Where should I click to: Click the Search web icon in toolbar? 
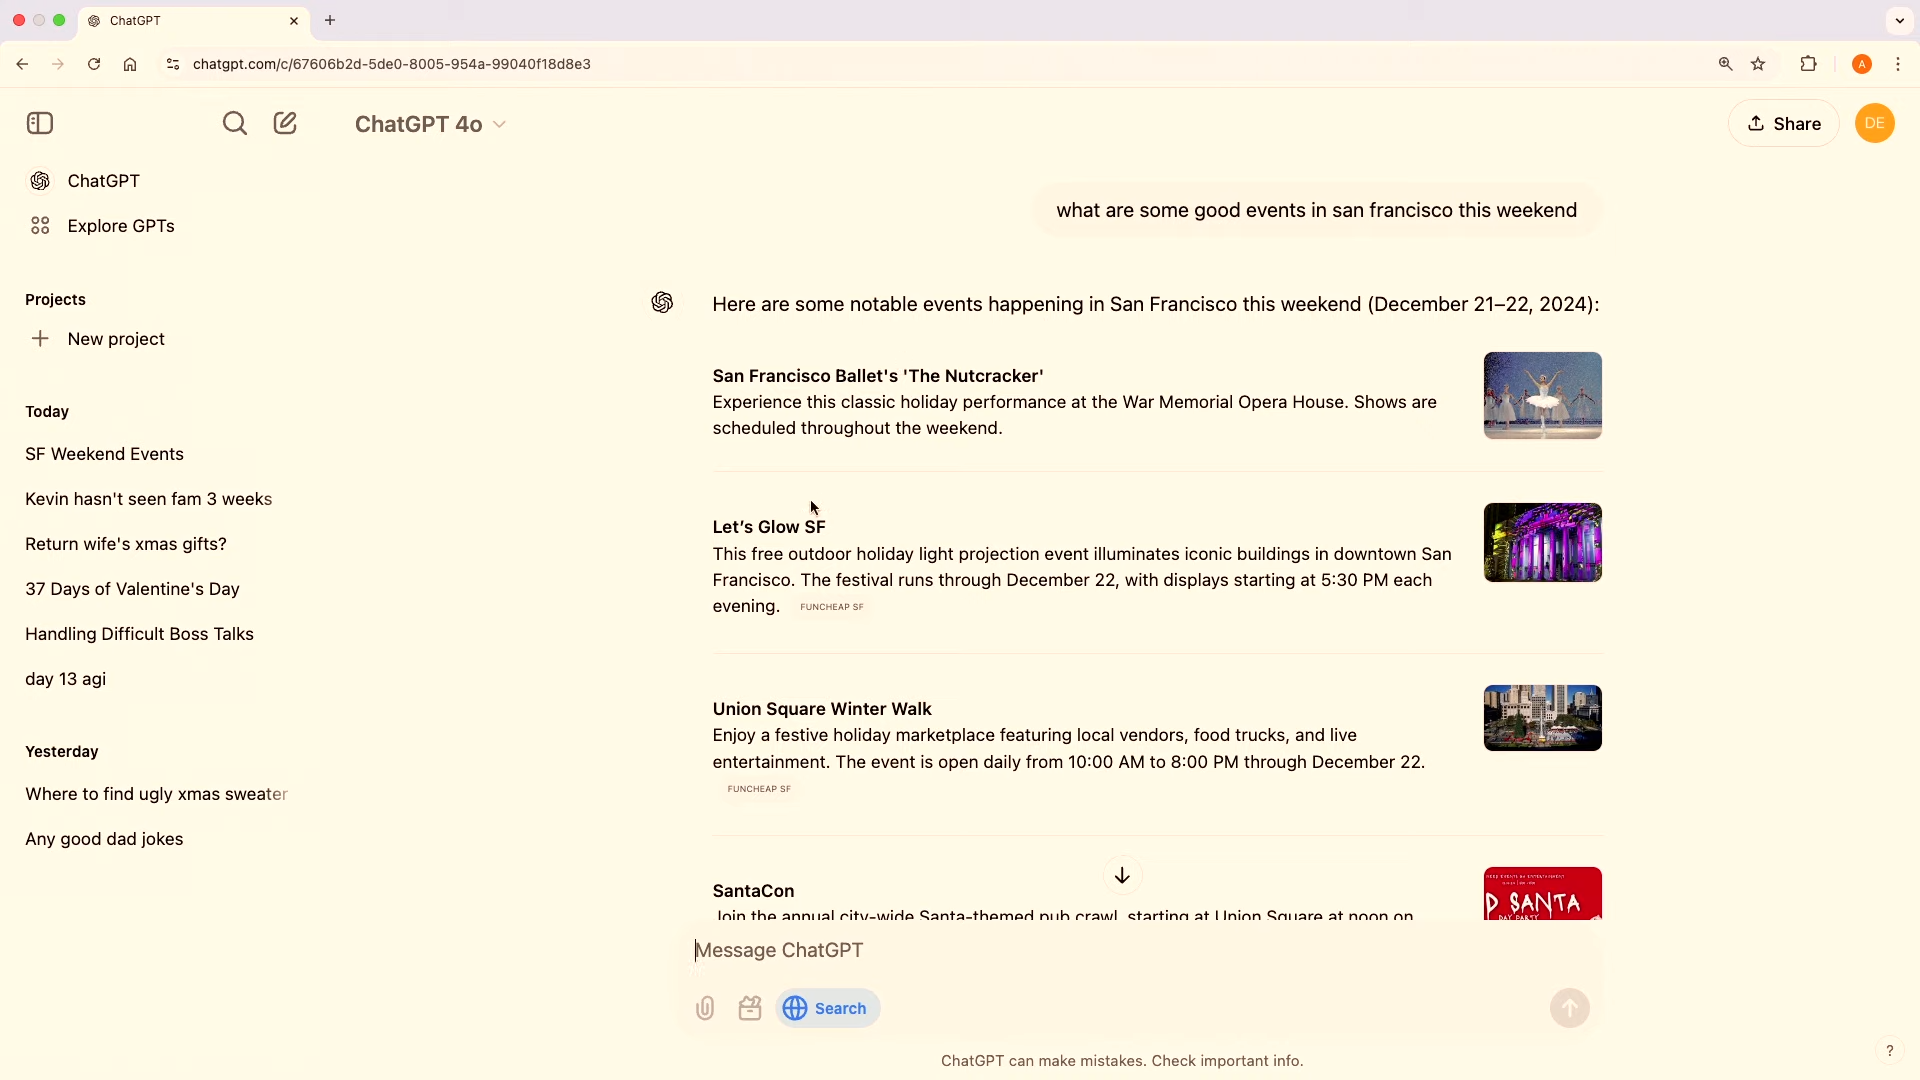[x=795, y=1007]
